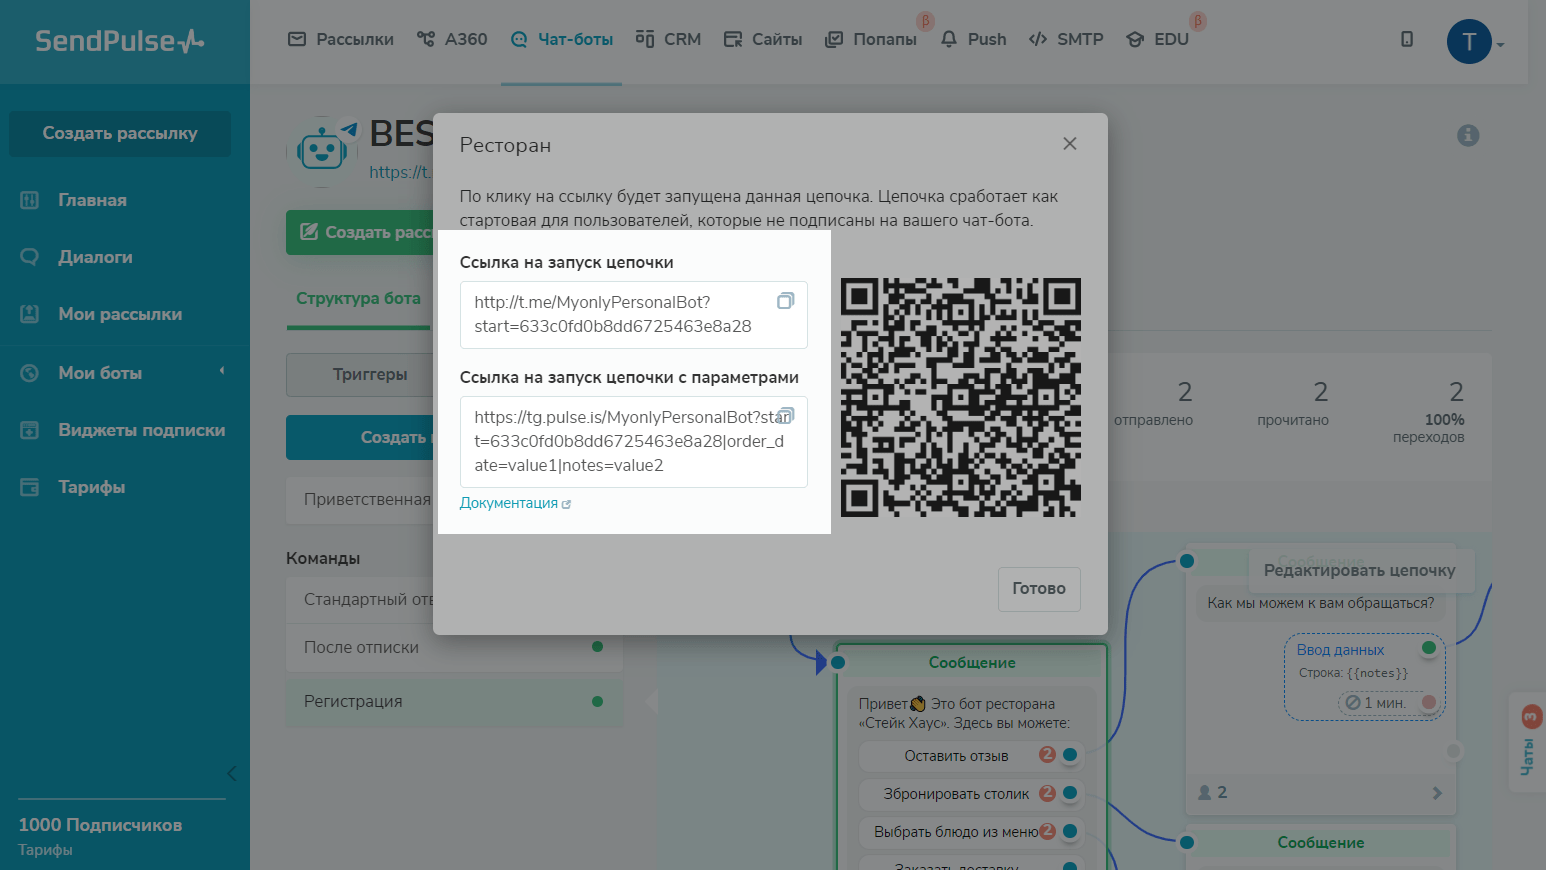Open the CRM section

(669, 39)
